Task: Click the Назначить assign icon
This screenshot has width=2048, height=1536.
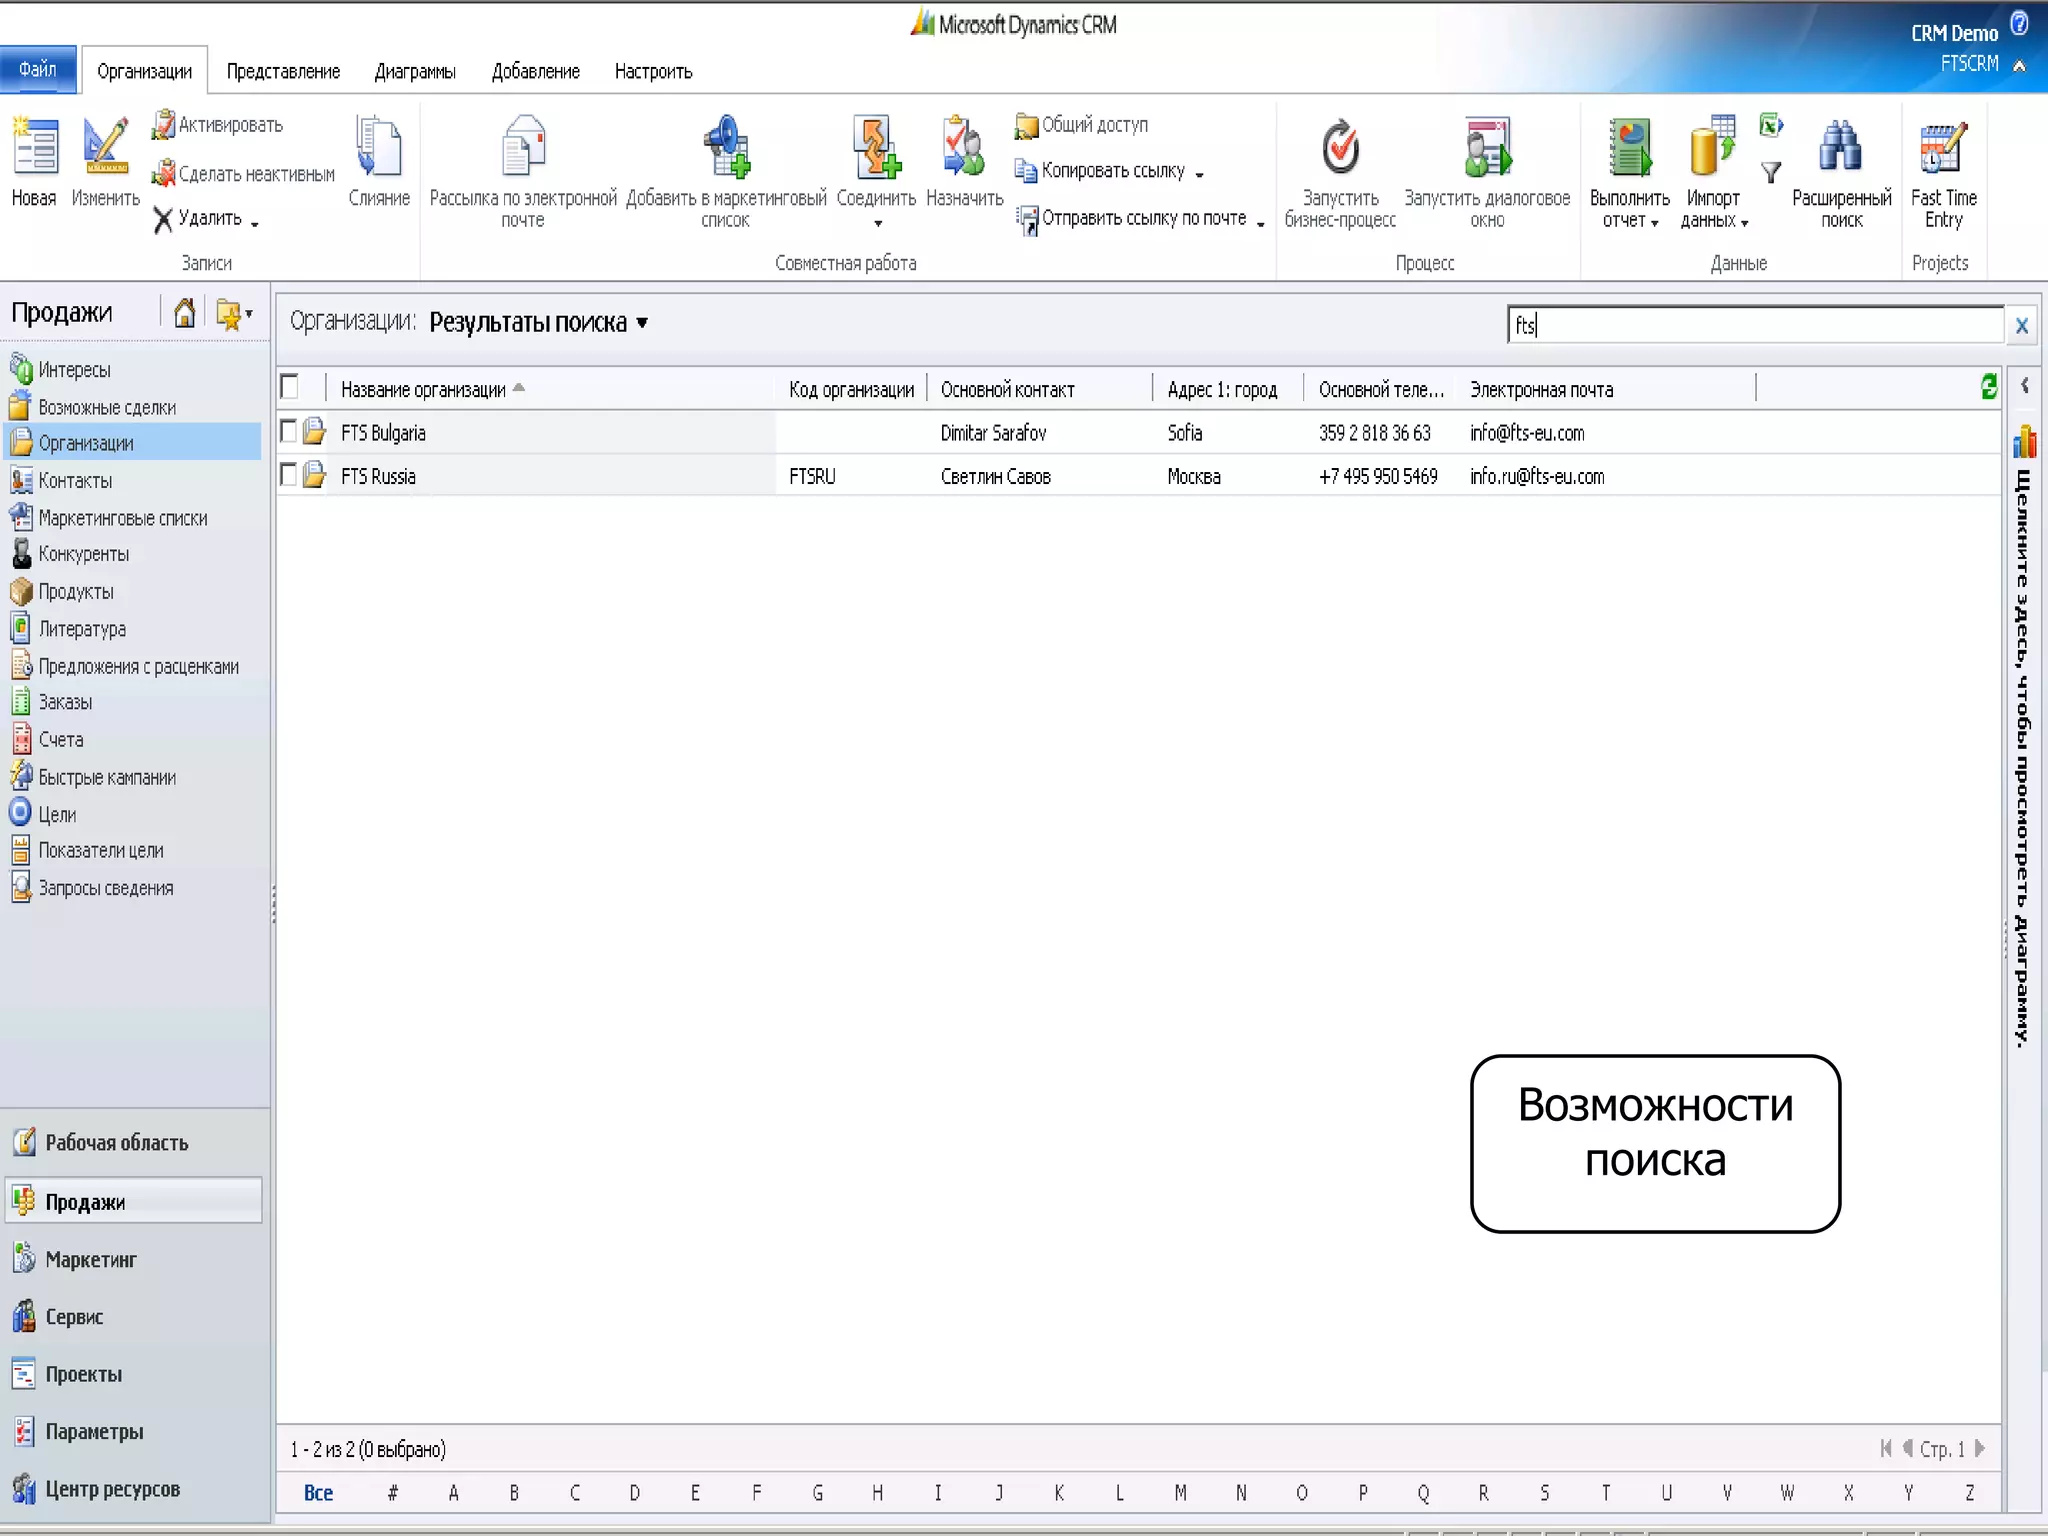Action: (x=964, y=148)
